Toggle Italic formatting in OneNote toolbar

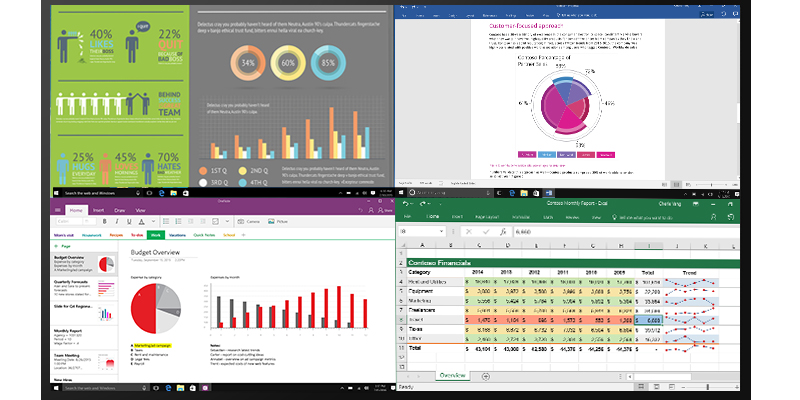[x=114, y=221]
